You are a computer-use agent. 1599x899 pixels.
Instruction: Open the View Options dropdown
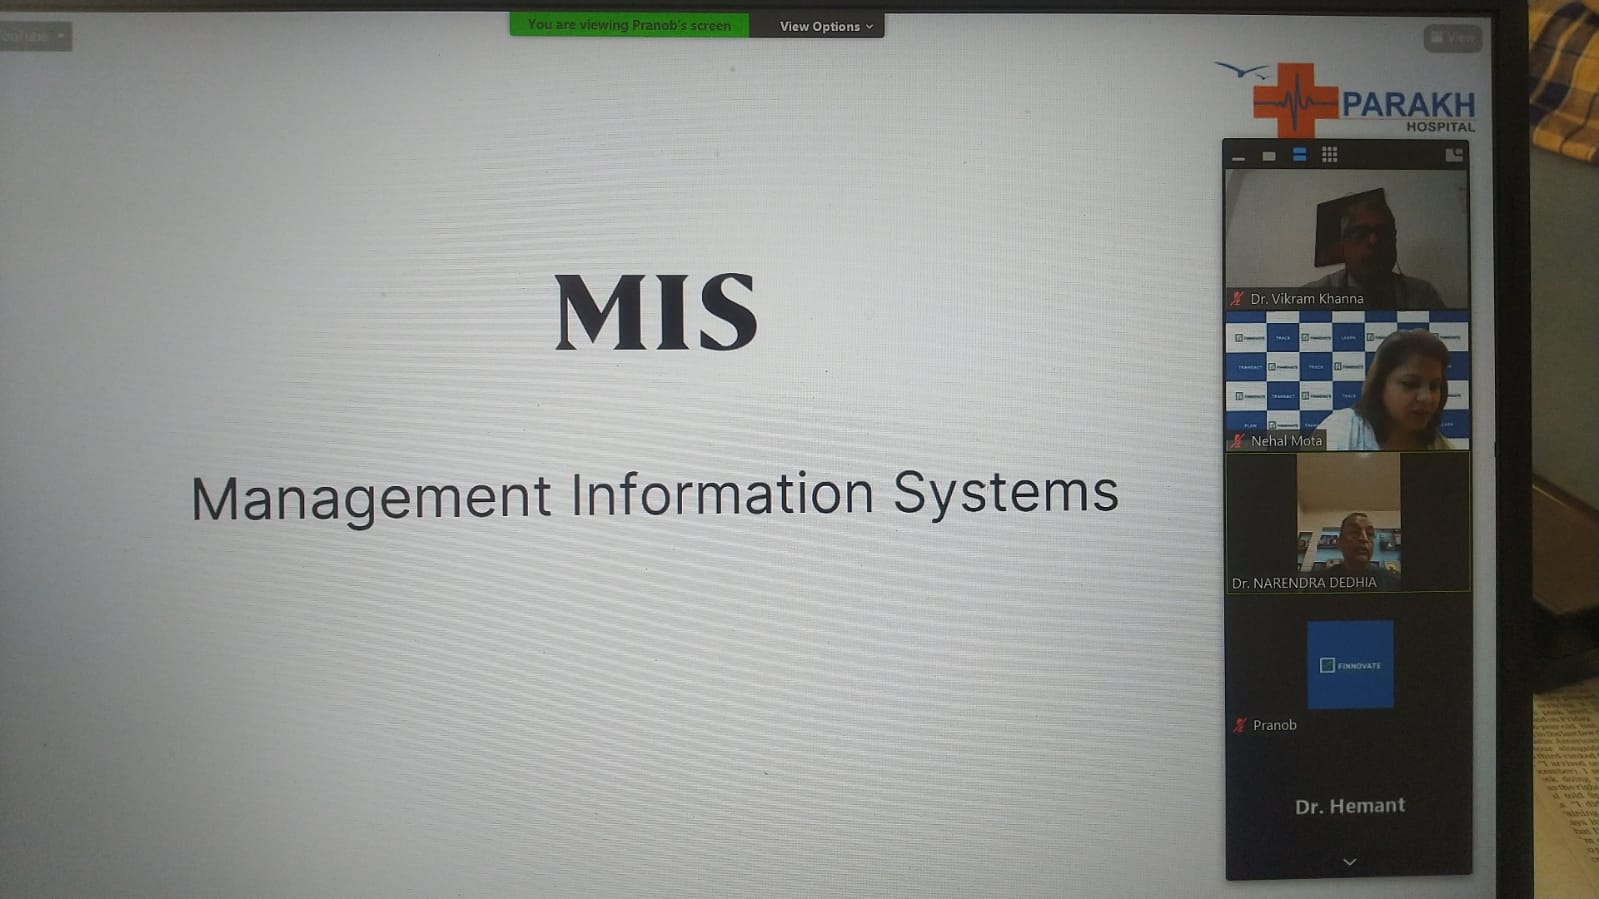[x=826, y=26]
